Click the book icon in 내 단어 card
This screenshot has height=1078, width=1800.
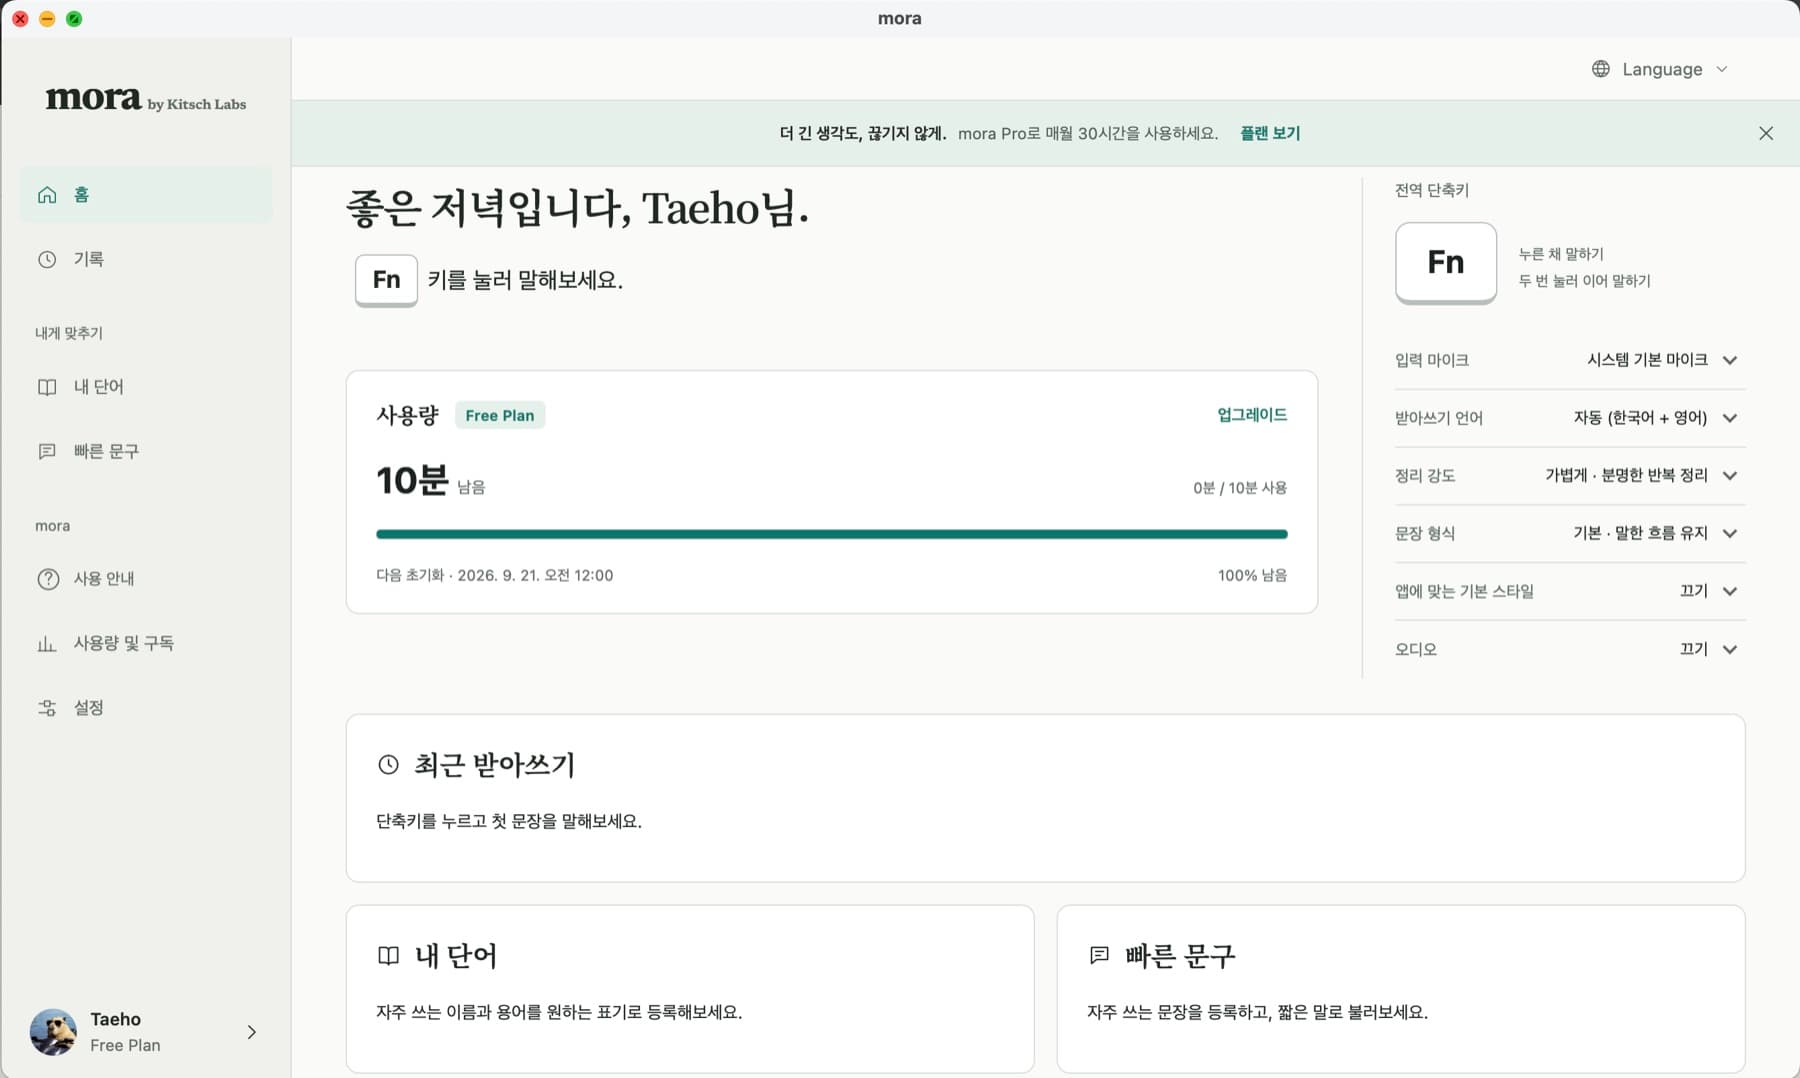coord(388,956)
